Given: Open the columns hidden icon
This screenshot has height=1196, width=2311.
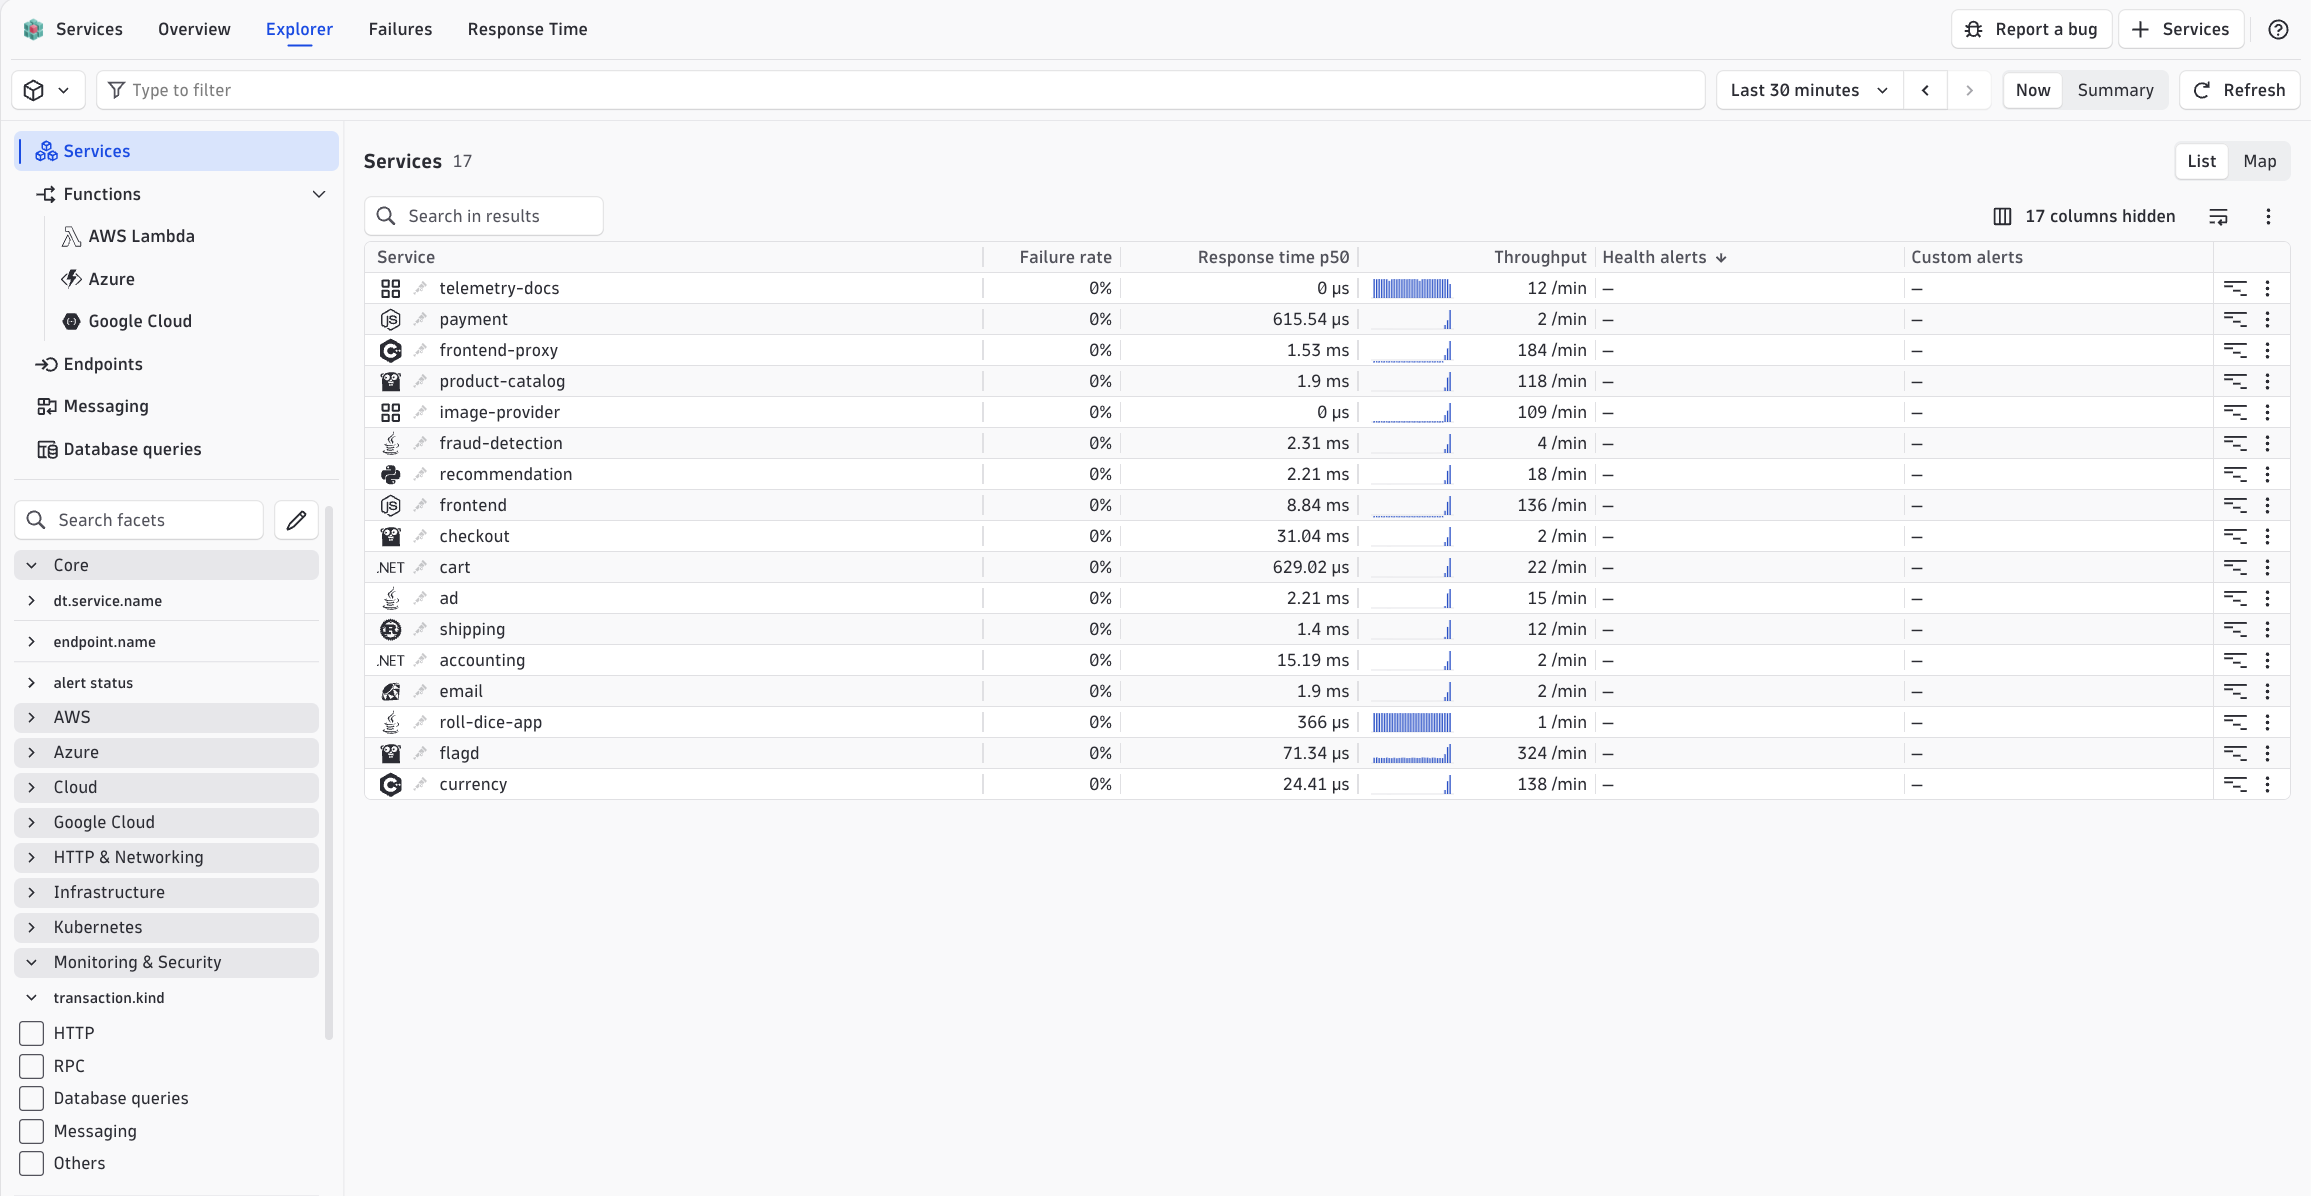Looking at the screenshot, I should (2002, 216).
